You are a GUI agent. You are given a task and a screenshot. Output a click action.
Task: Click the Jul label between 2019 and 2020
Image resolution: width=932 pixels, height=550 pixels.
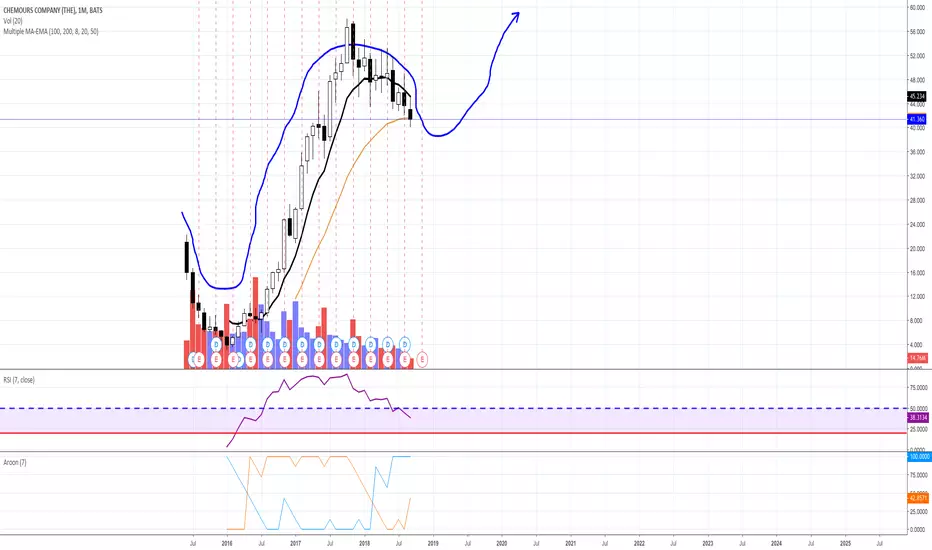click(467, 543)
